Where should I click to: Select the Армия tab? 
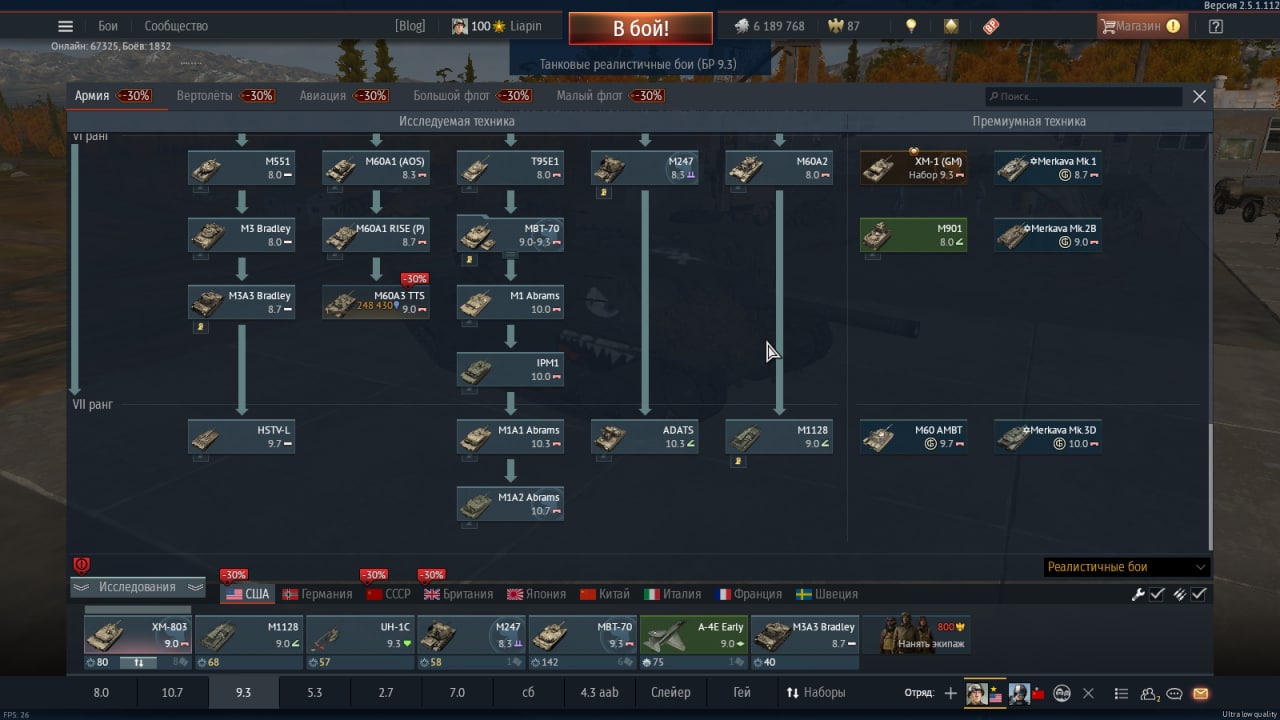(x=113, y=96)
